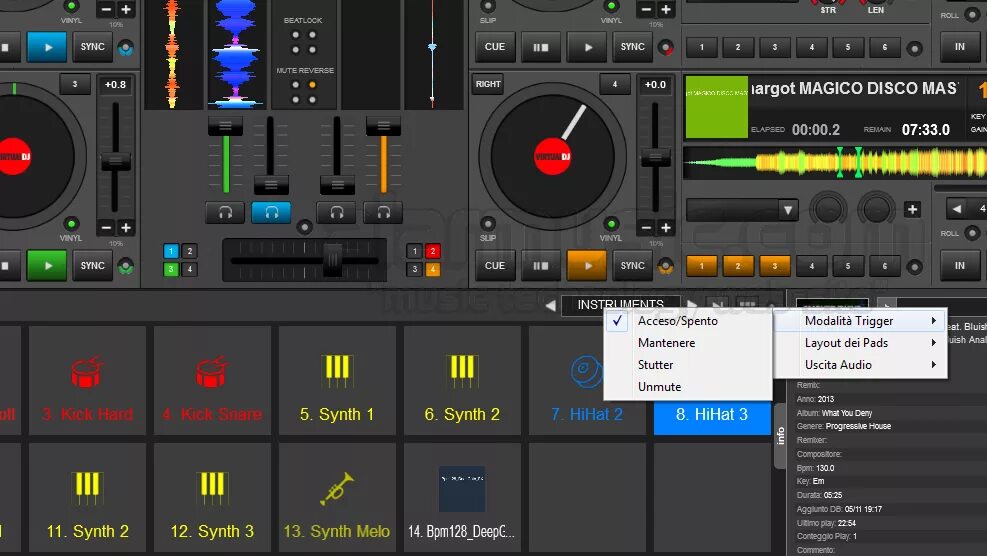Image resolution: width=987 pixels, height=556 pixels.
Task: Click the pitch plus button on deck 4
Action: pyautogui.click(x=666, y=228)
